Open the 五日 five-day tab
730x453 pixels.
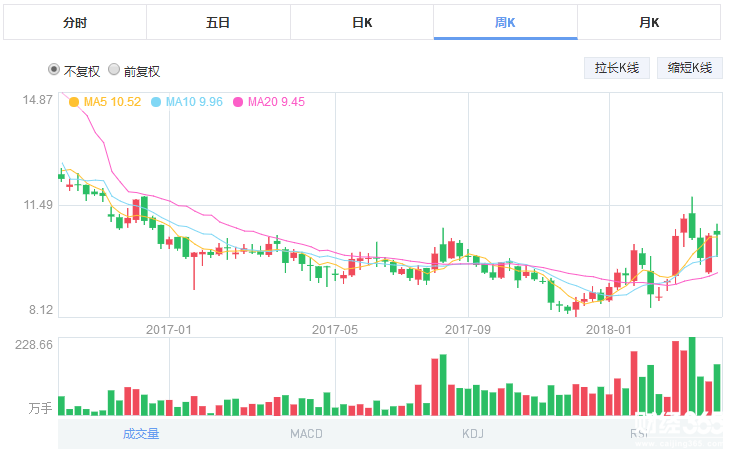[x=218, y=22]
